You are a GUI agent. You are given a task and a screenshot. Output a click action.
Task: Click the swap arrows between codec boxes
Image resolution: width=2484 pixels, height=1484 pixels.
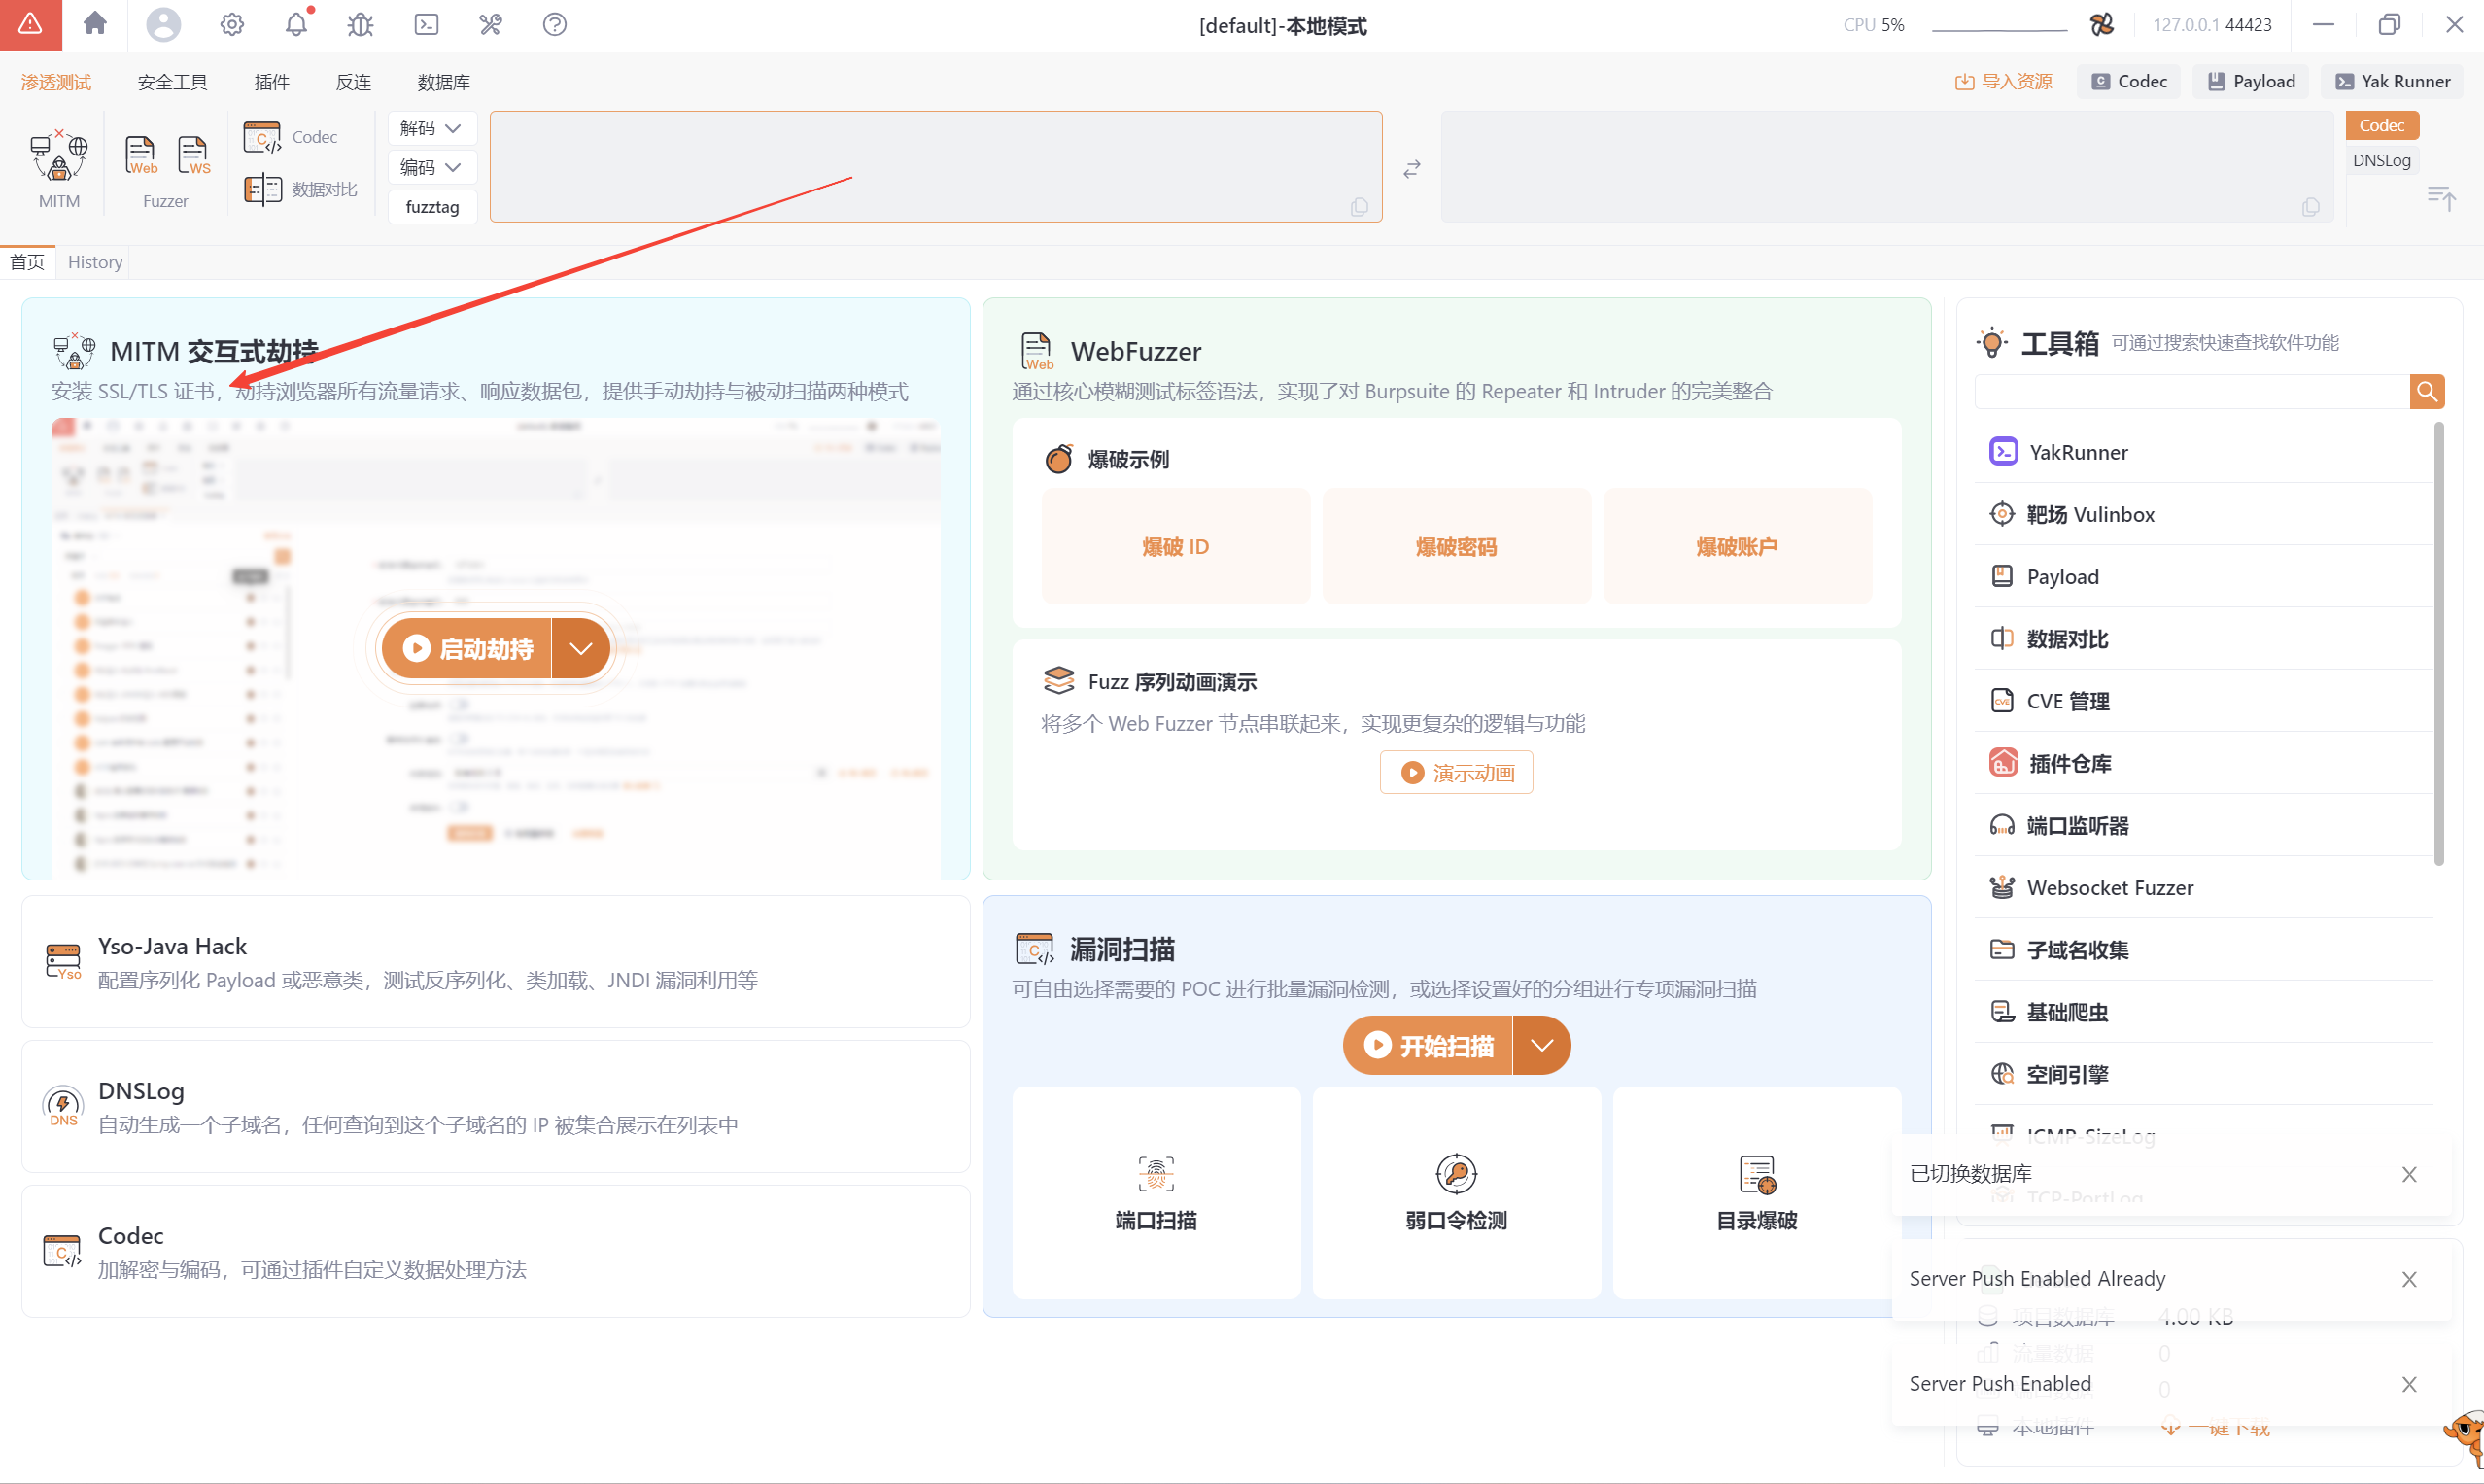click(x=1411, y=169)
